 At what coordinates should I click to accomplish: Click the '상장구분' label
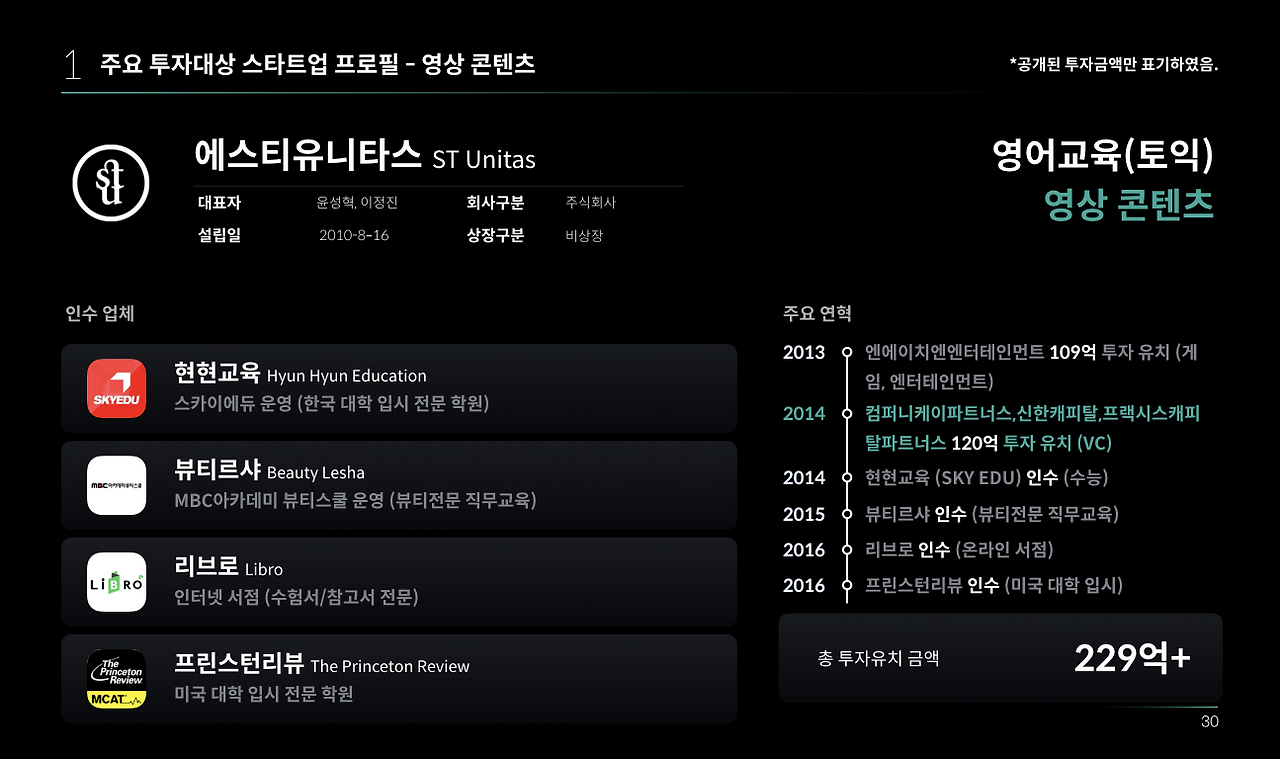click(495, 236)
